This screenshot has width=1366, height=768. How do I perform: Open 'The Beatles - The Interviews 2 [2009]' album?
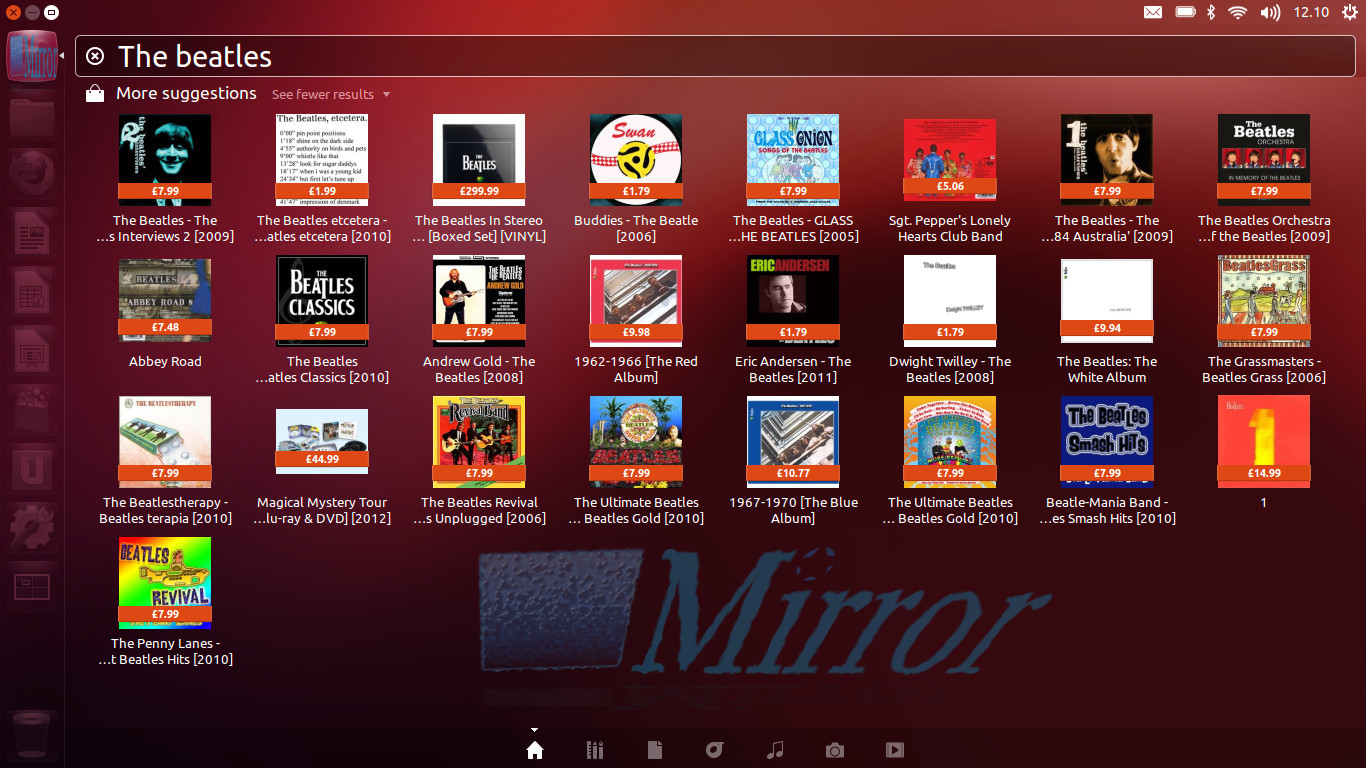pos(165,178)
